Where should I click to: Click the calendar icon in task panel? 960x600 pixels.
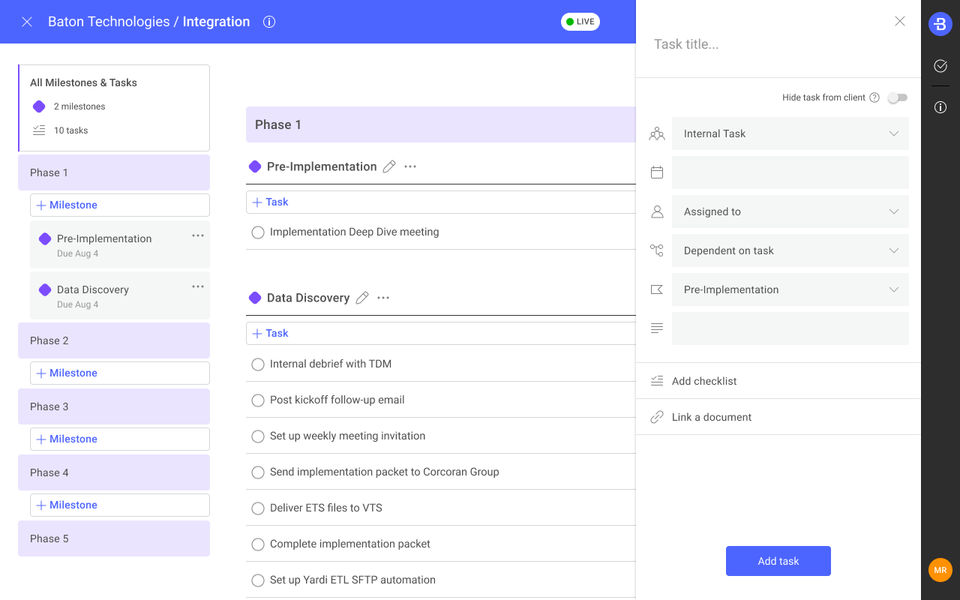657,173
